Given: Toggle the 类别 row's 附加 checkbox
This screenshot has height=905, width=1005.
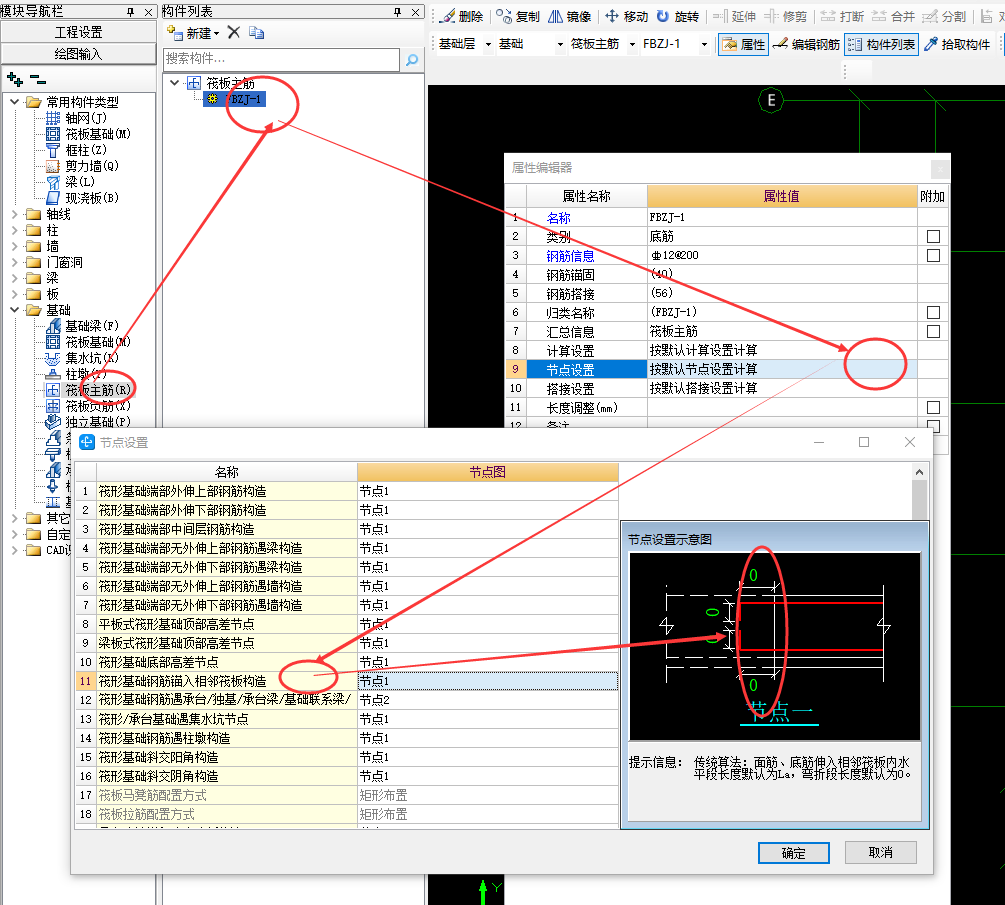Looking at the screenshot, I should (933, 237).
